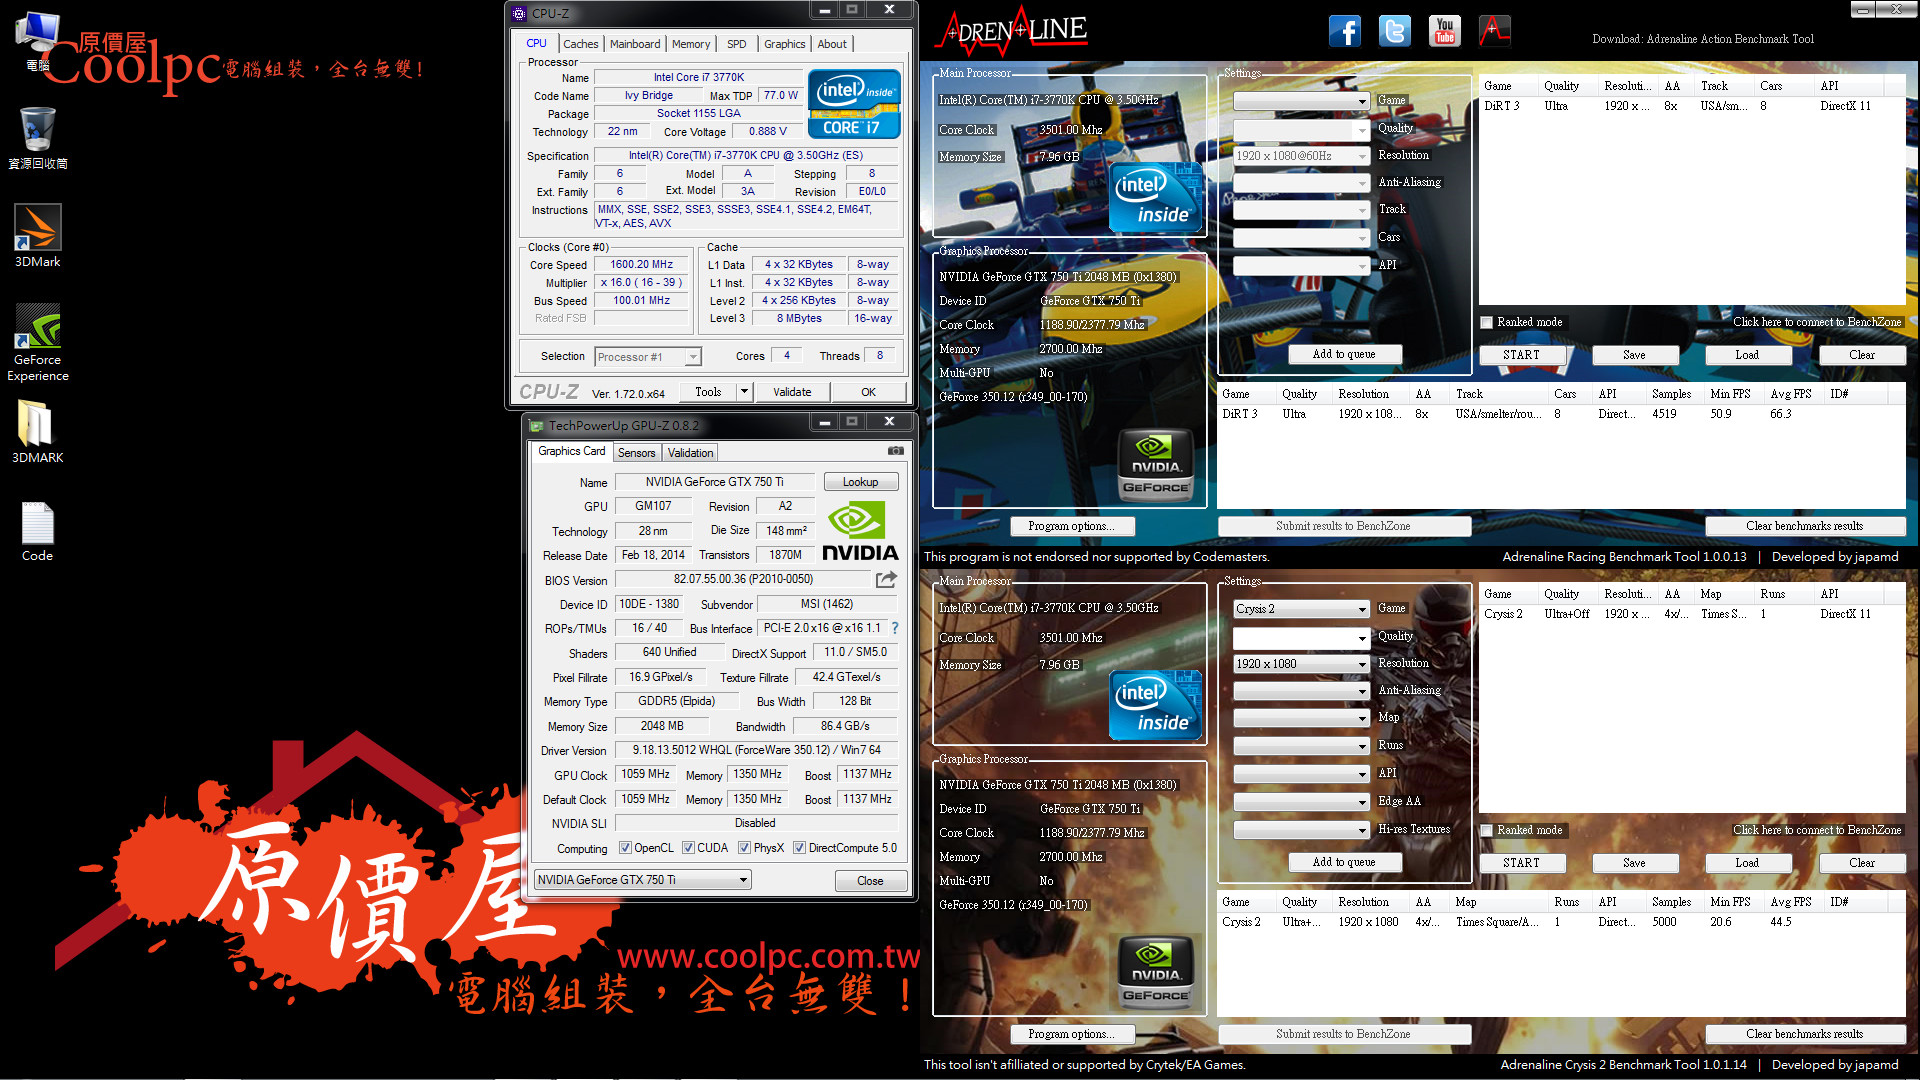Open the CPU-Z Tools dropdown arrow
Image resolution: width=1920 pixels, height=1080 pixels.
[x=744, y=392]
